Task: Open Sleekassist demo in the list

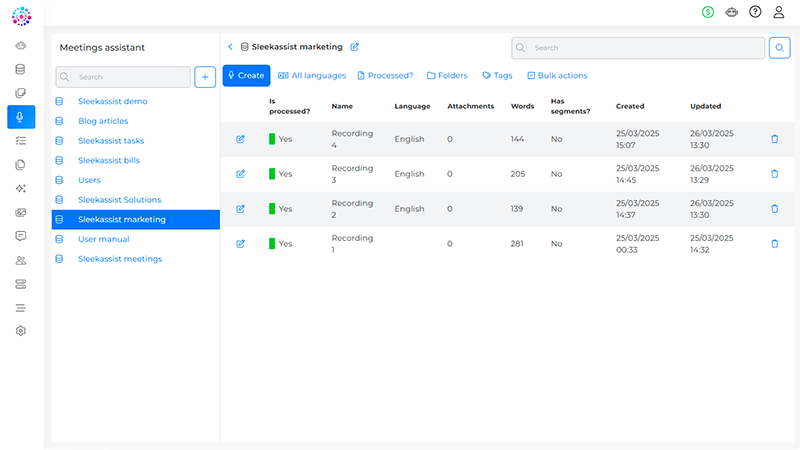Action: click(x=113, y=102)
